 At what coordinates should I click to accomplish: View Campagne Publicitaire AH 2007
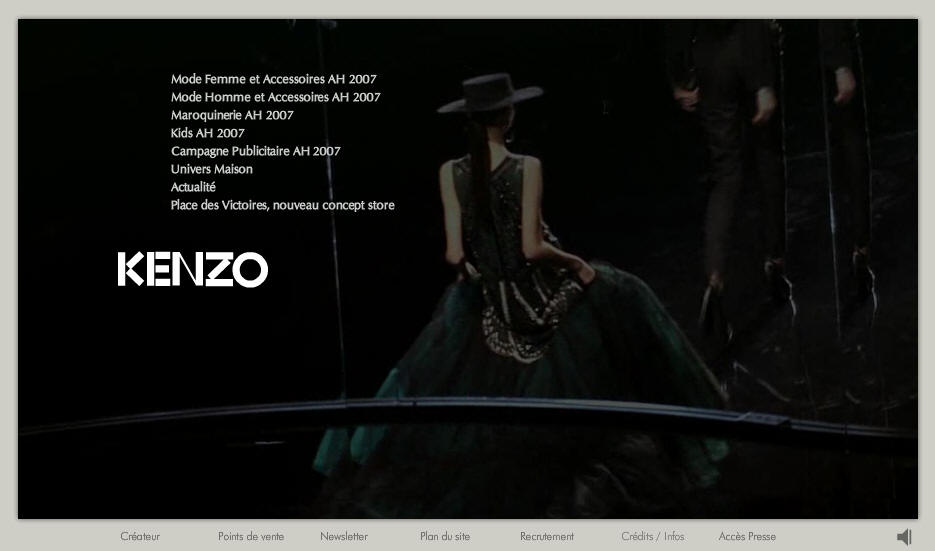click(256, 151)
